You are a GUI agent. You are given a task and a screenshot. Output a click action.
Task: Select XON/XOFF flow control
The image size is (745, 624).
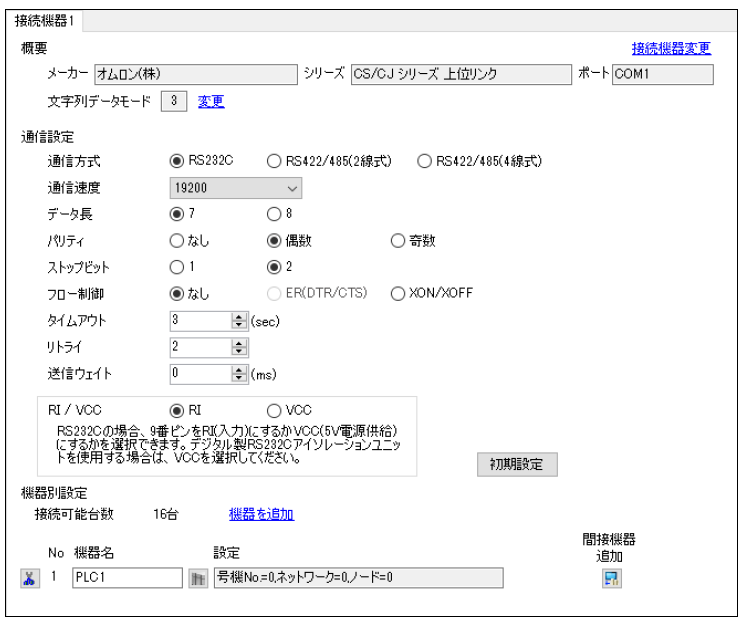pos(398,293)
